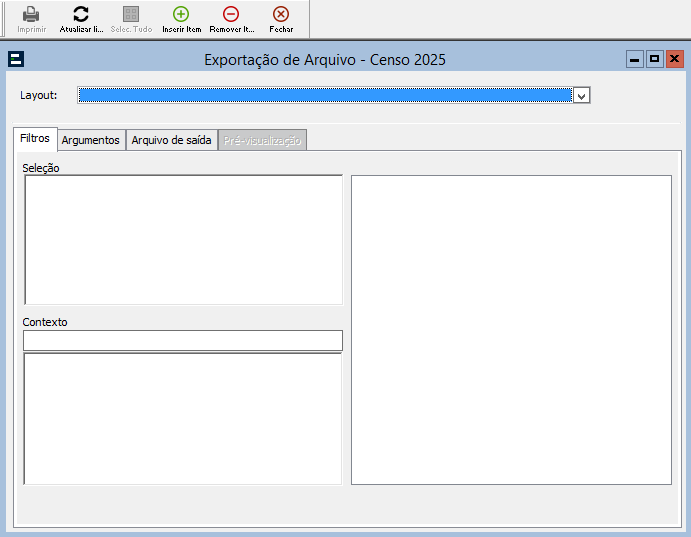Viewport: 691px width, 537px height.
Task: Open the Arquivo de saída tab
Action: (x=171, y=140)
